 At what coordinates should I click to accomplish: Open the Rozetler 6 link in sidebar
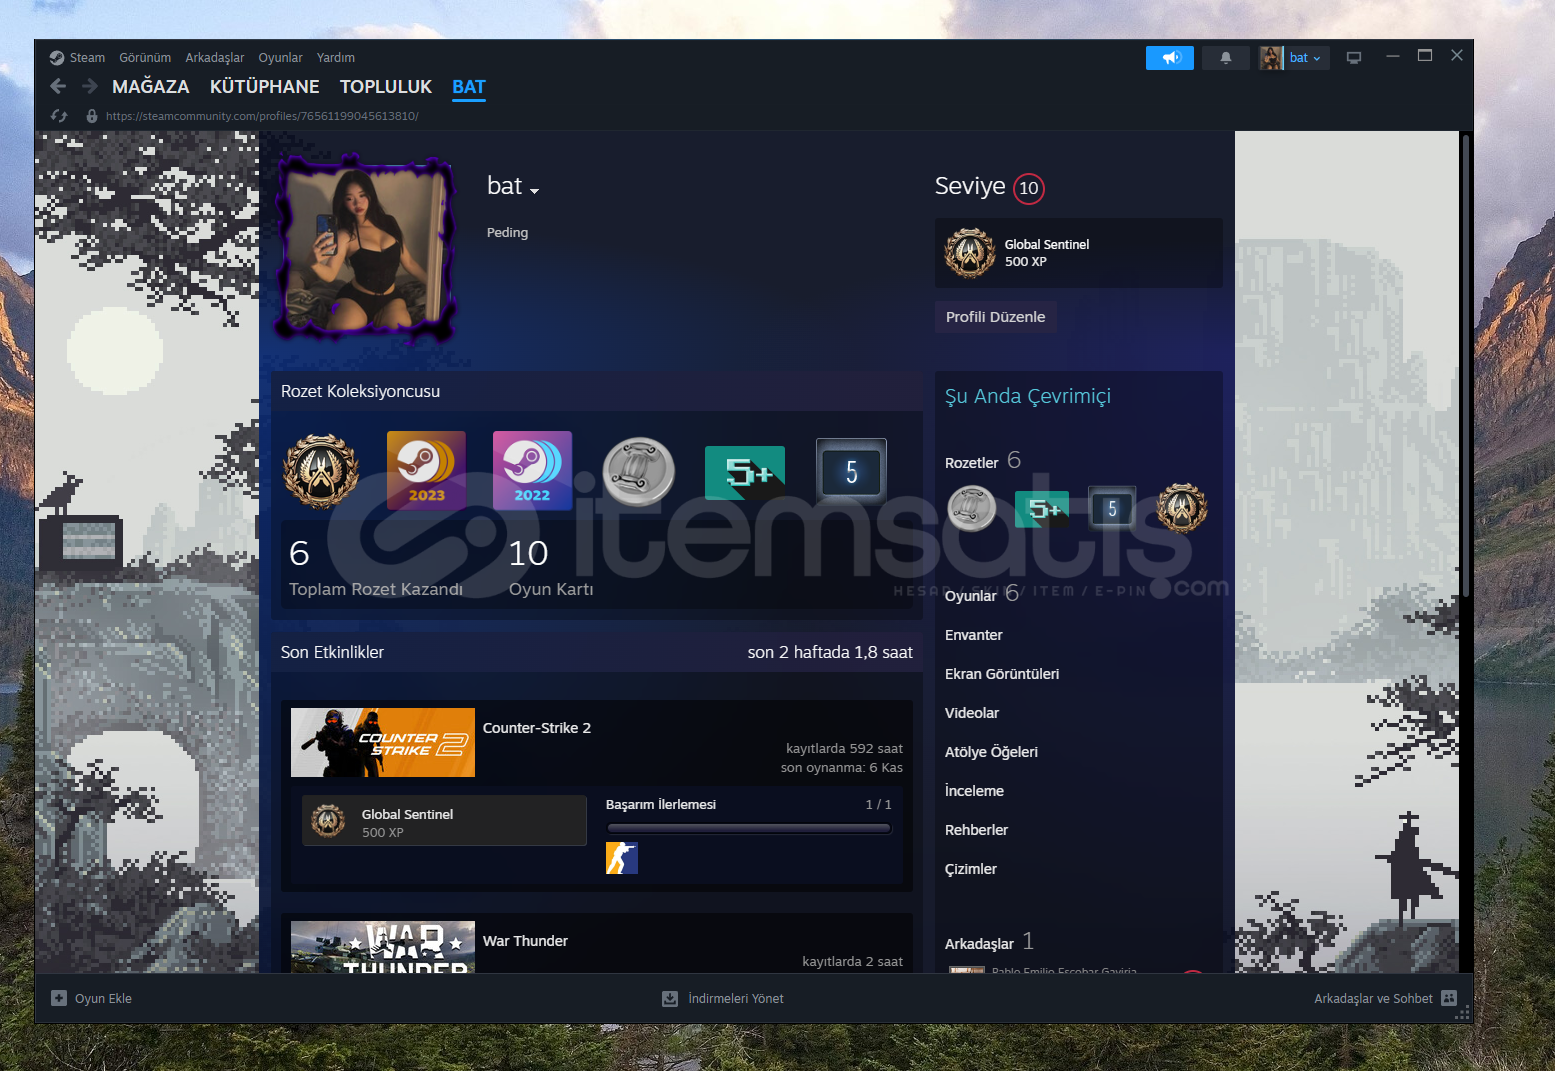(983, 461)
